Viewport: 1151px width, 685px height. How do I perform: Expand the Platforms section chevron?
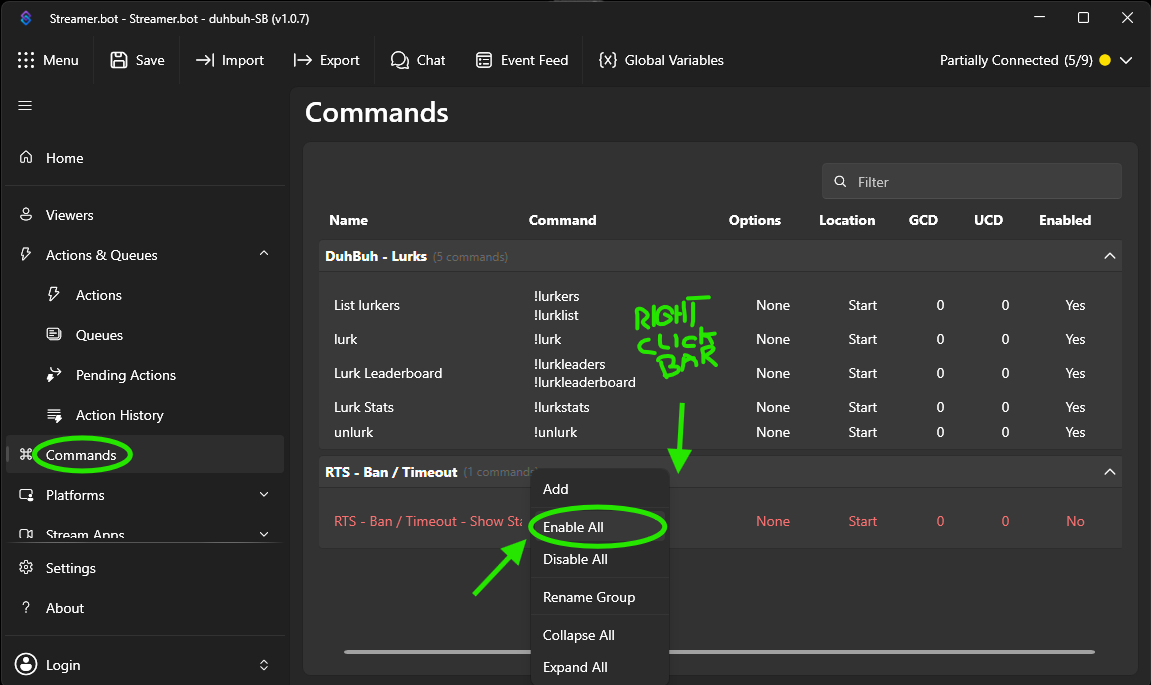(x=264, y=495)
